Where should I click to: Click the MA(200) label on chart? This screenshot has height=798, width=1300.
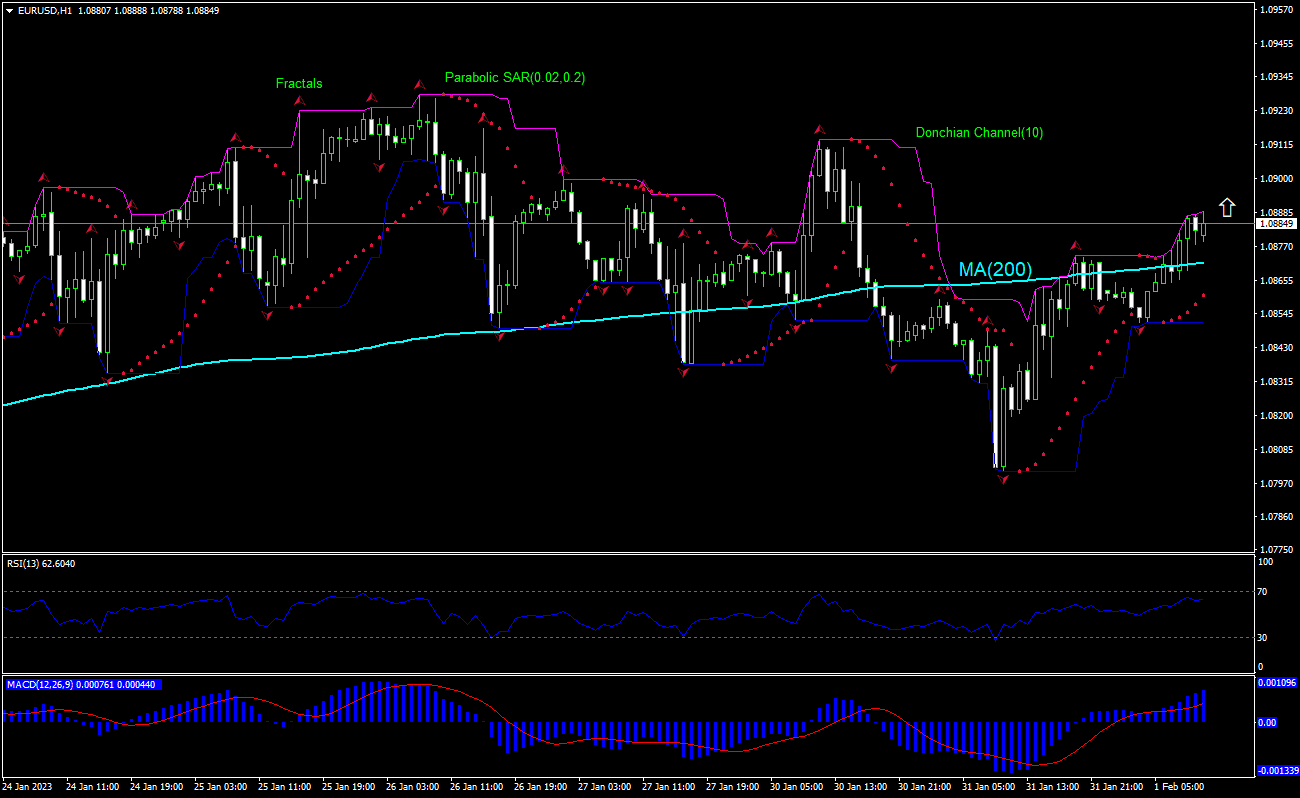click(995, 270)
